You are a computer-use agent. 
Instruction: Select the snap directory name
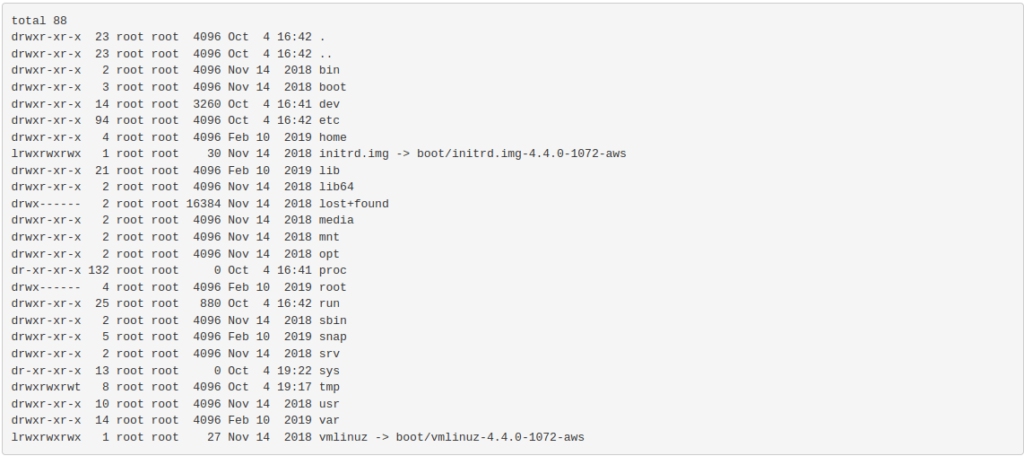(332, 337)
